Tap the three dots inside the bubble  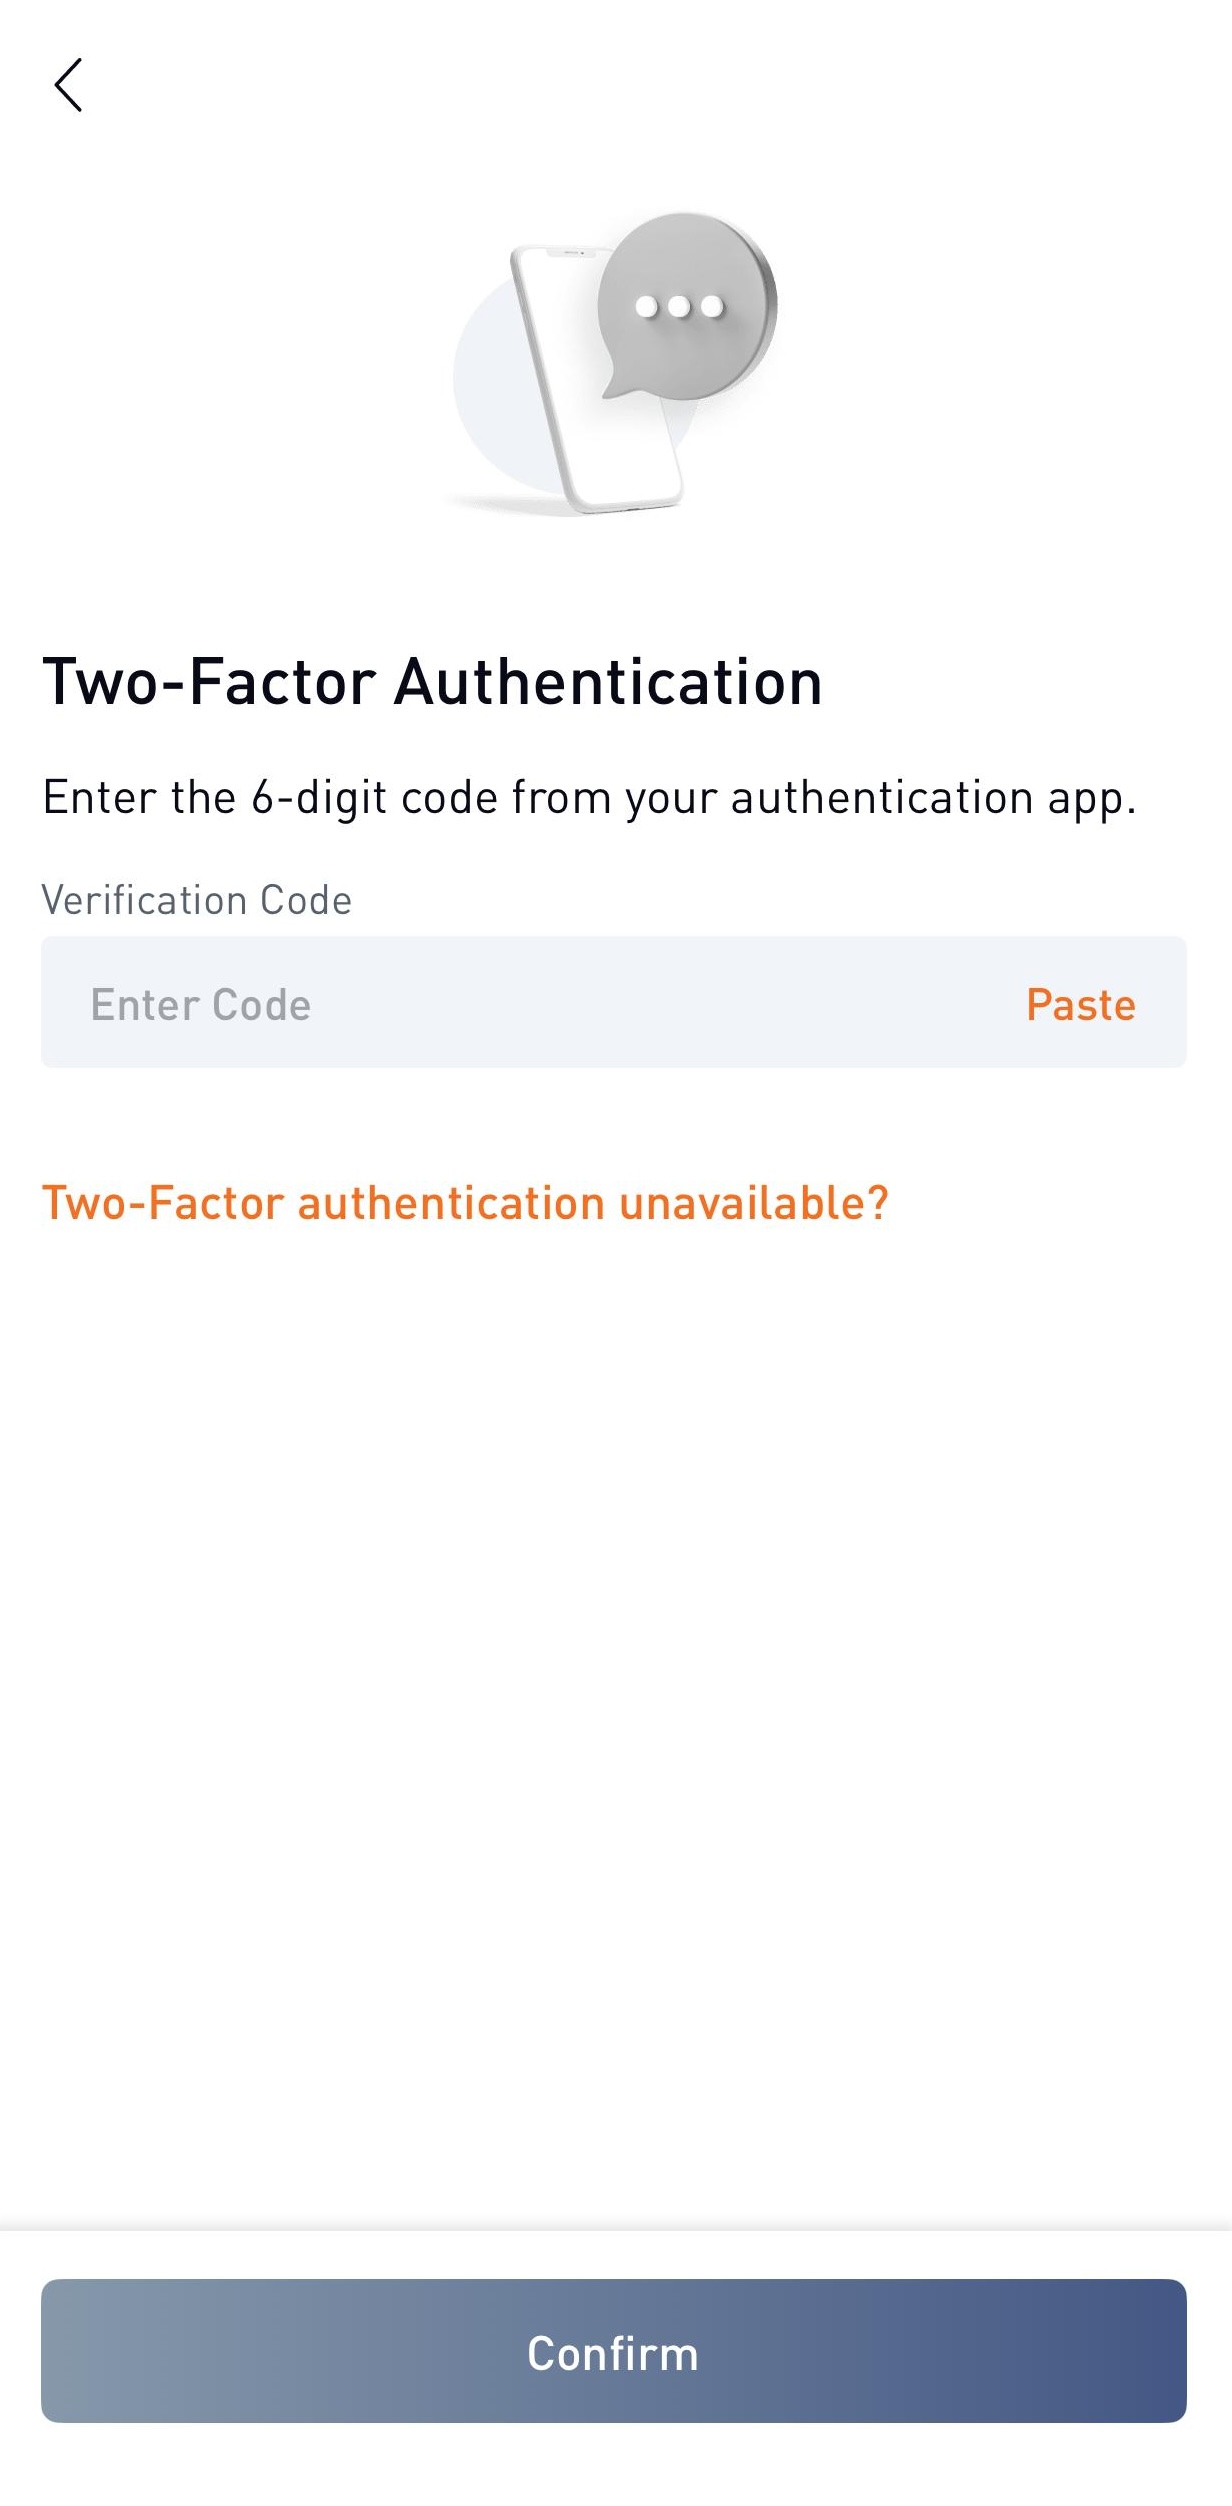680,306
